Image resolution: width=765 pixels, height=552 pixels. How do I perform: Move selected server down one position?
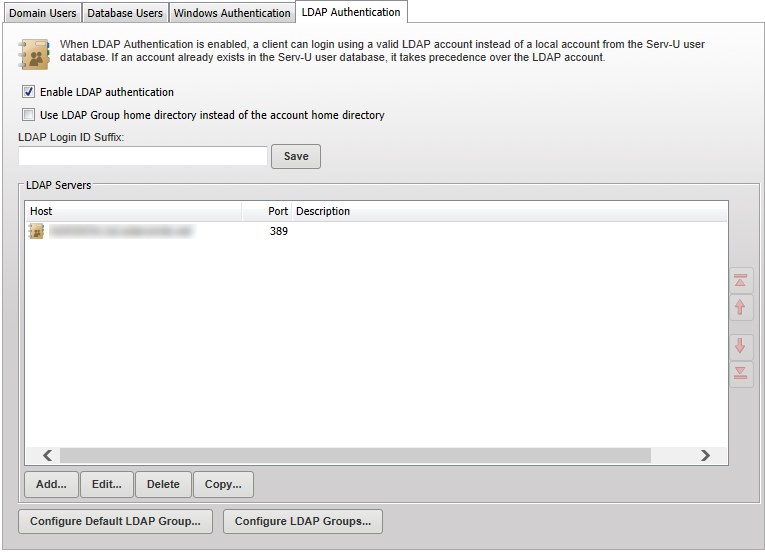point(741,346)
